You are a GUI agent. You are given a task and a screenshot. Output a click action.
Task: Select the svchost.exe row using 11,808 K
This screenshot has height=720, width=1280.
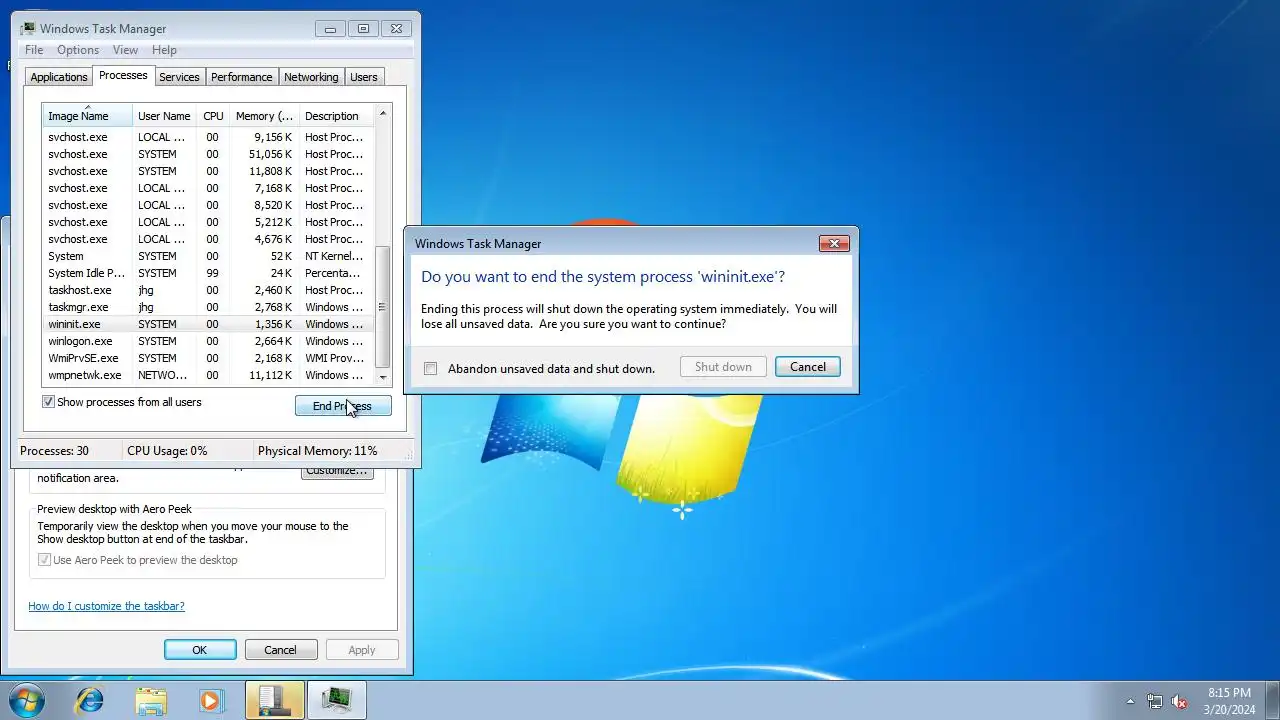208,171
